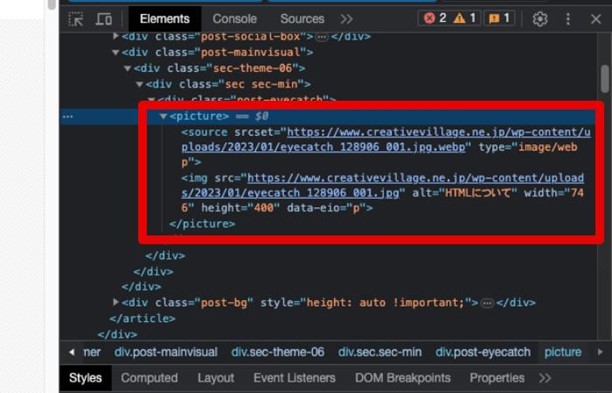Image resolution: width=612 pixels, height=393 pixels.
Task: Open the 1 warning indicator
Action: pos(465,18)
